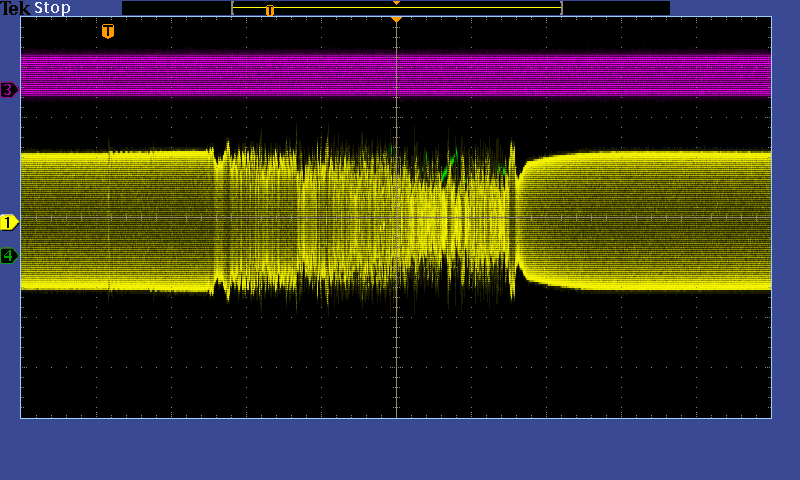Click the orange T marker inside the graticule

tap(108, 31)
